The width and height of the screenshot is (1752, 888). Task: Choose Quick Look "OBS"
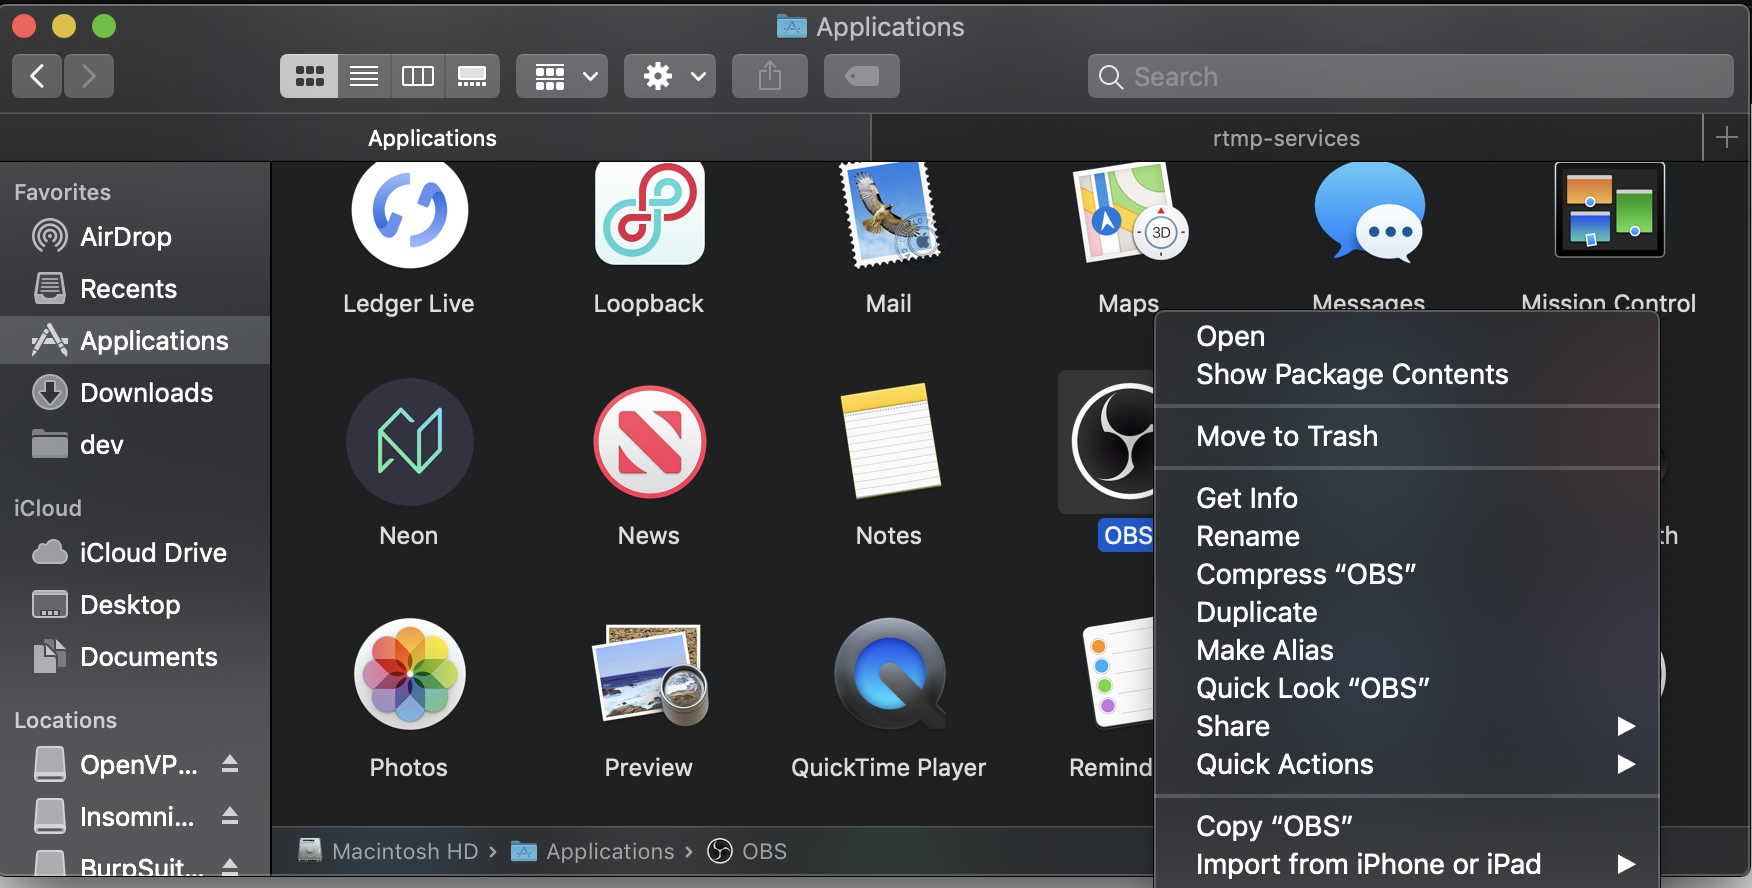(1407, 689)
